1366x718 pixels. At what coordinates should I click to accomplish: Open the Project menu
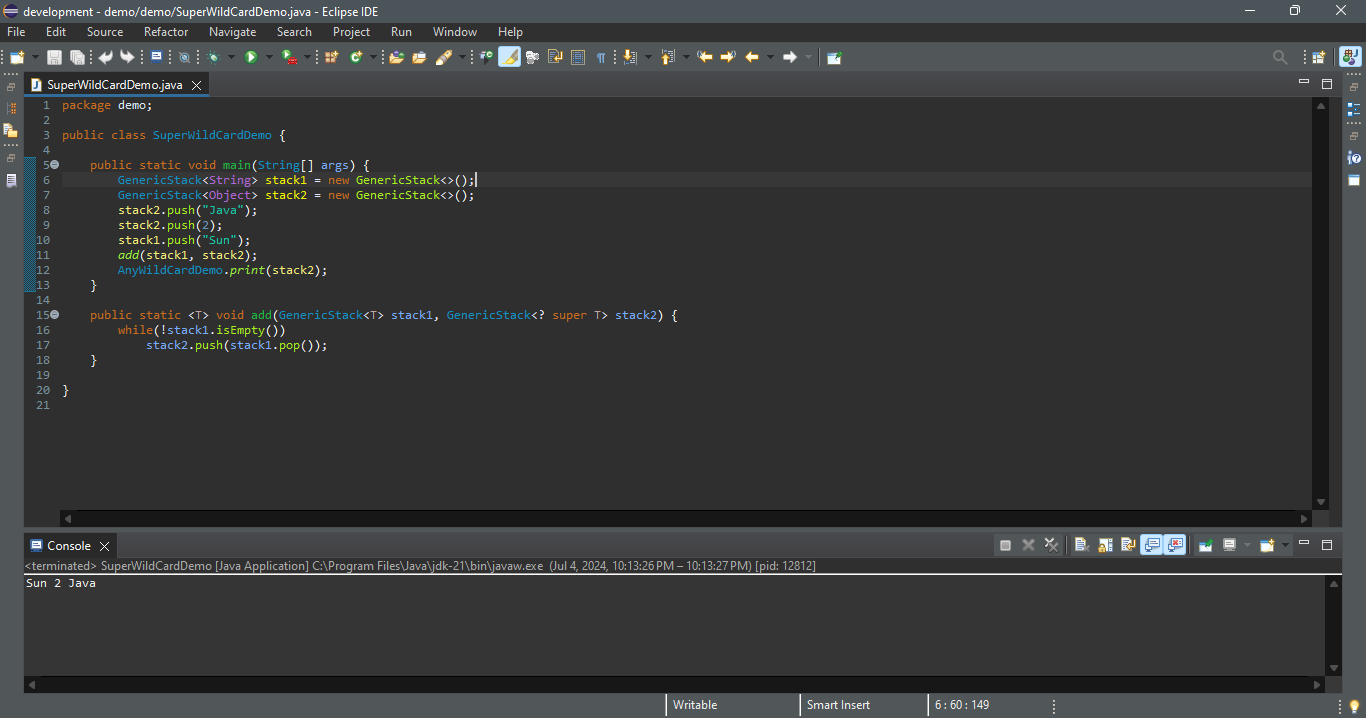tap(351, 32)
